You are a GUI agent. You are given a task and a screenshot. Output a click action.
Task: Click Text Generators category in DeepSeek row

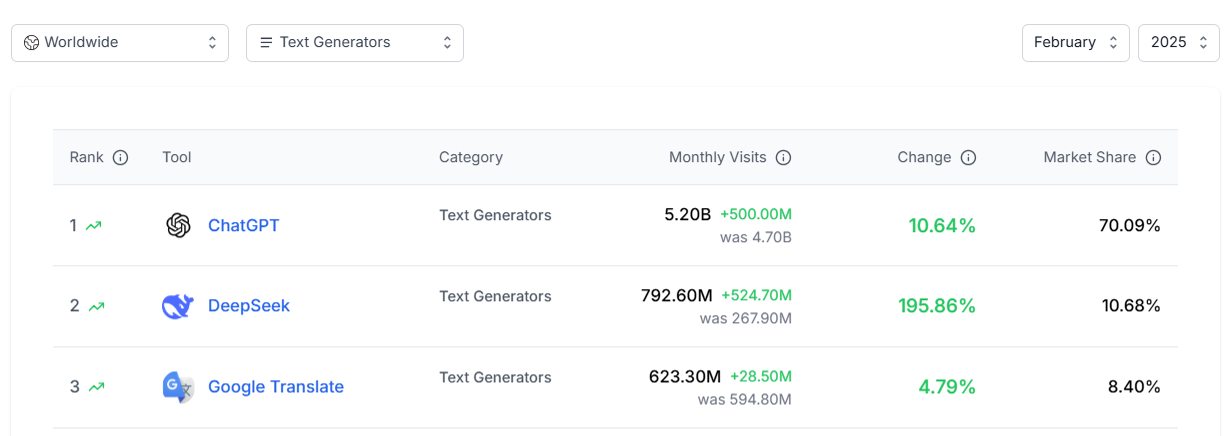tap(495, 296)
